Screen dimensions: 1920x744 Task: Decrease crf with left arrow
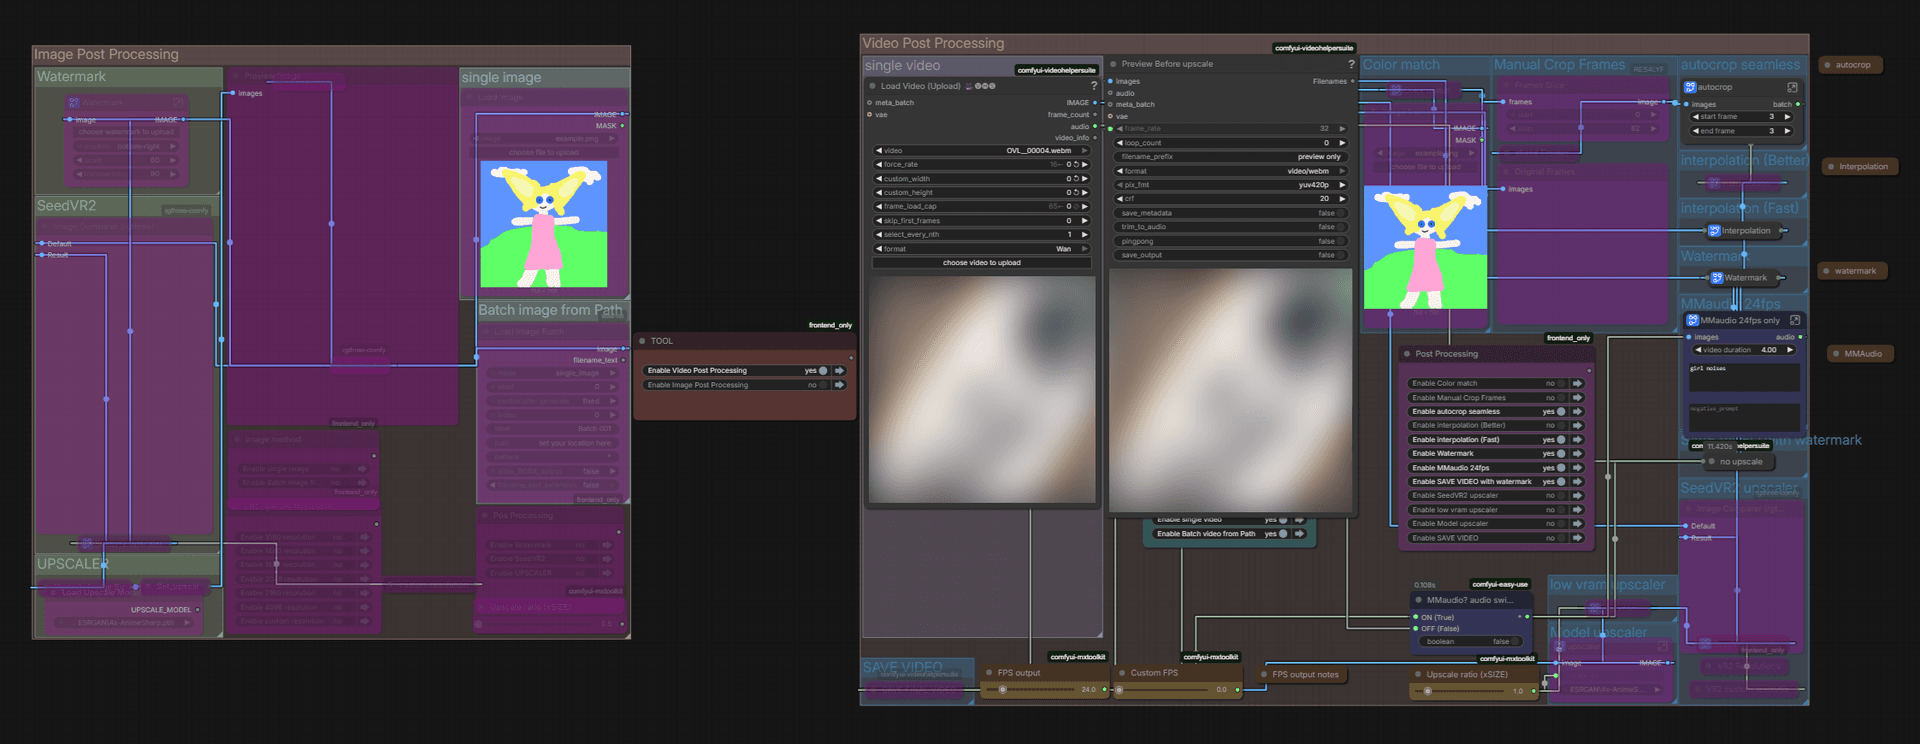point(1120,199)
